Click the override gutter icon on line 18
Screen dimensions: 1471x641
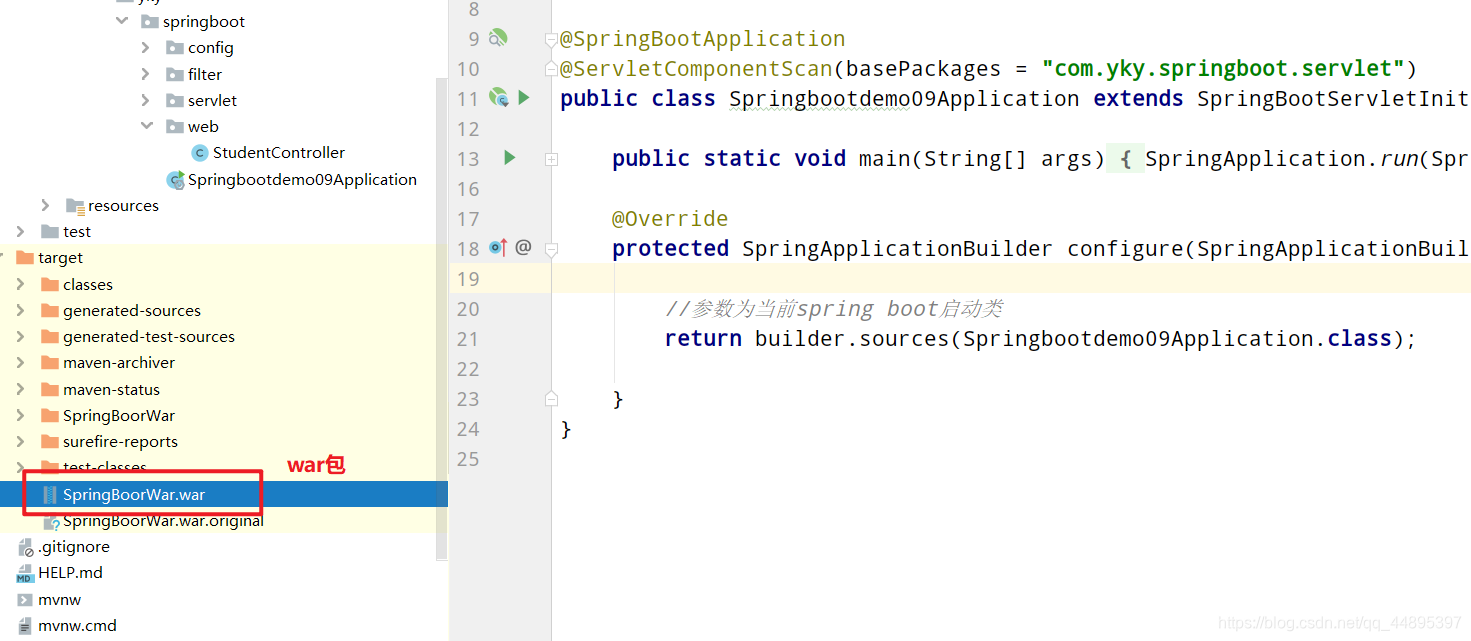pyautogui.click(x=498, y=248)
